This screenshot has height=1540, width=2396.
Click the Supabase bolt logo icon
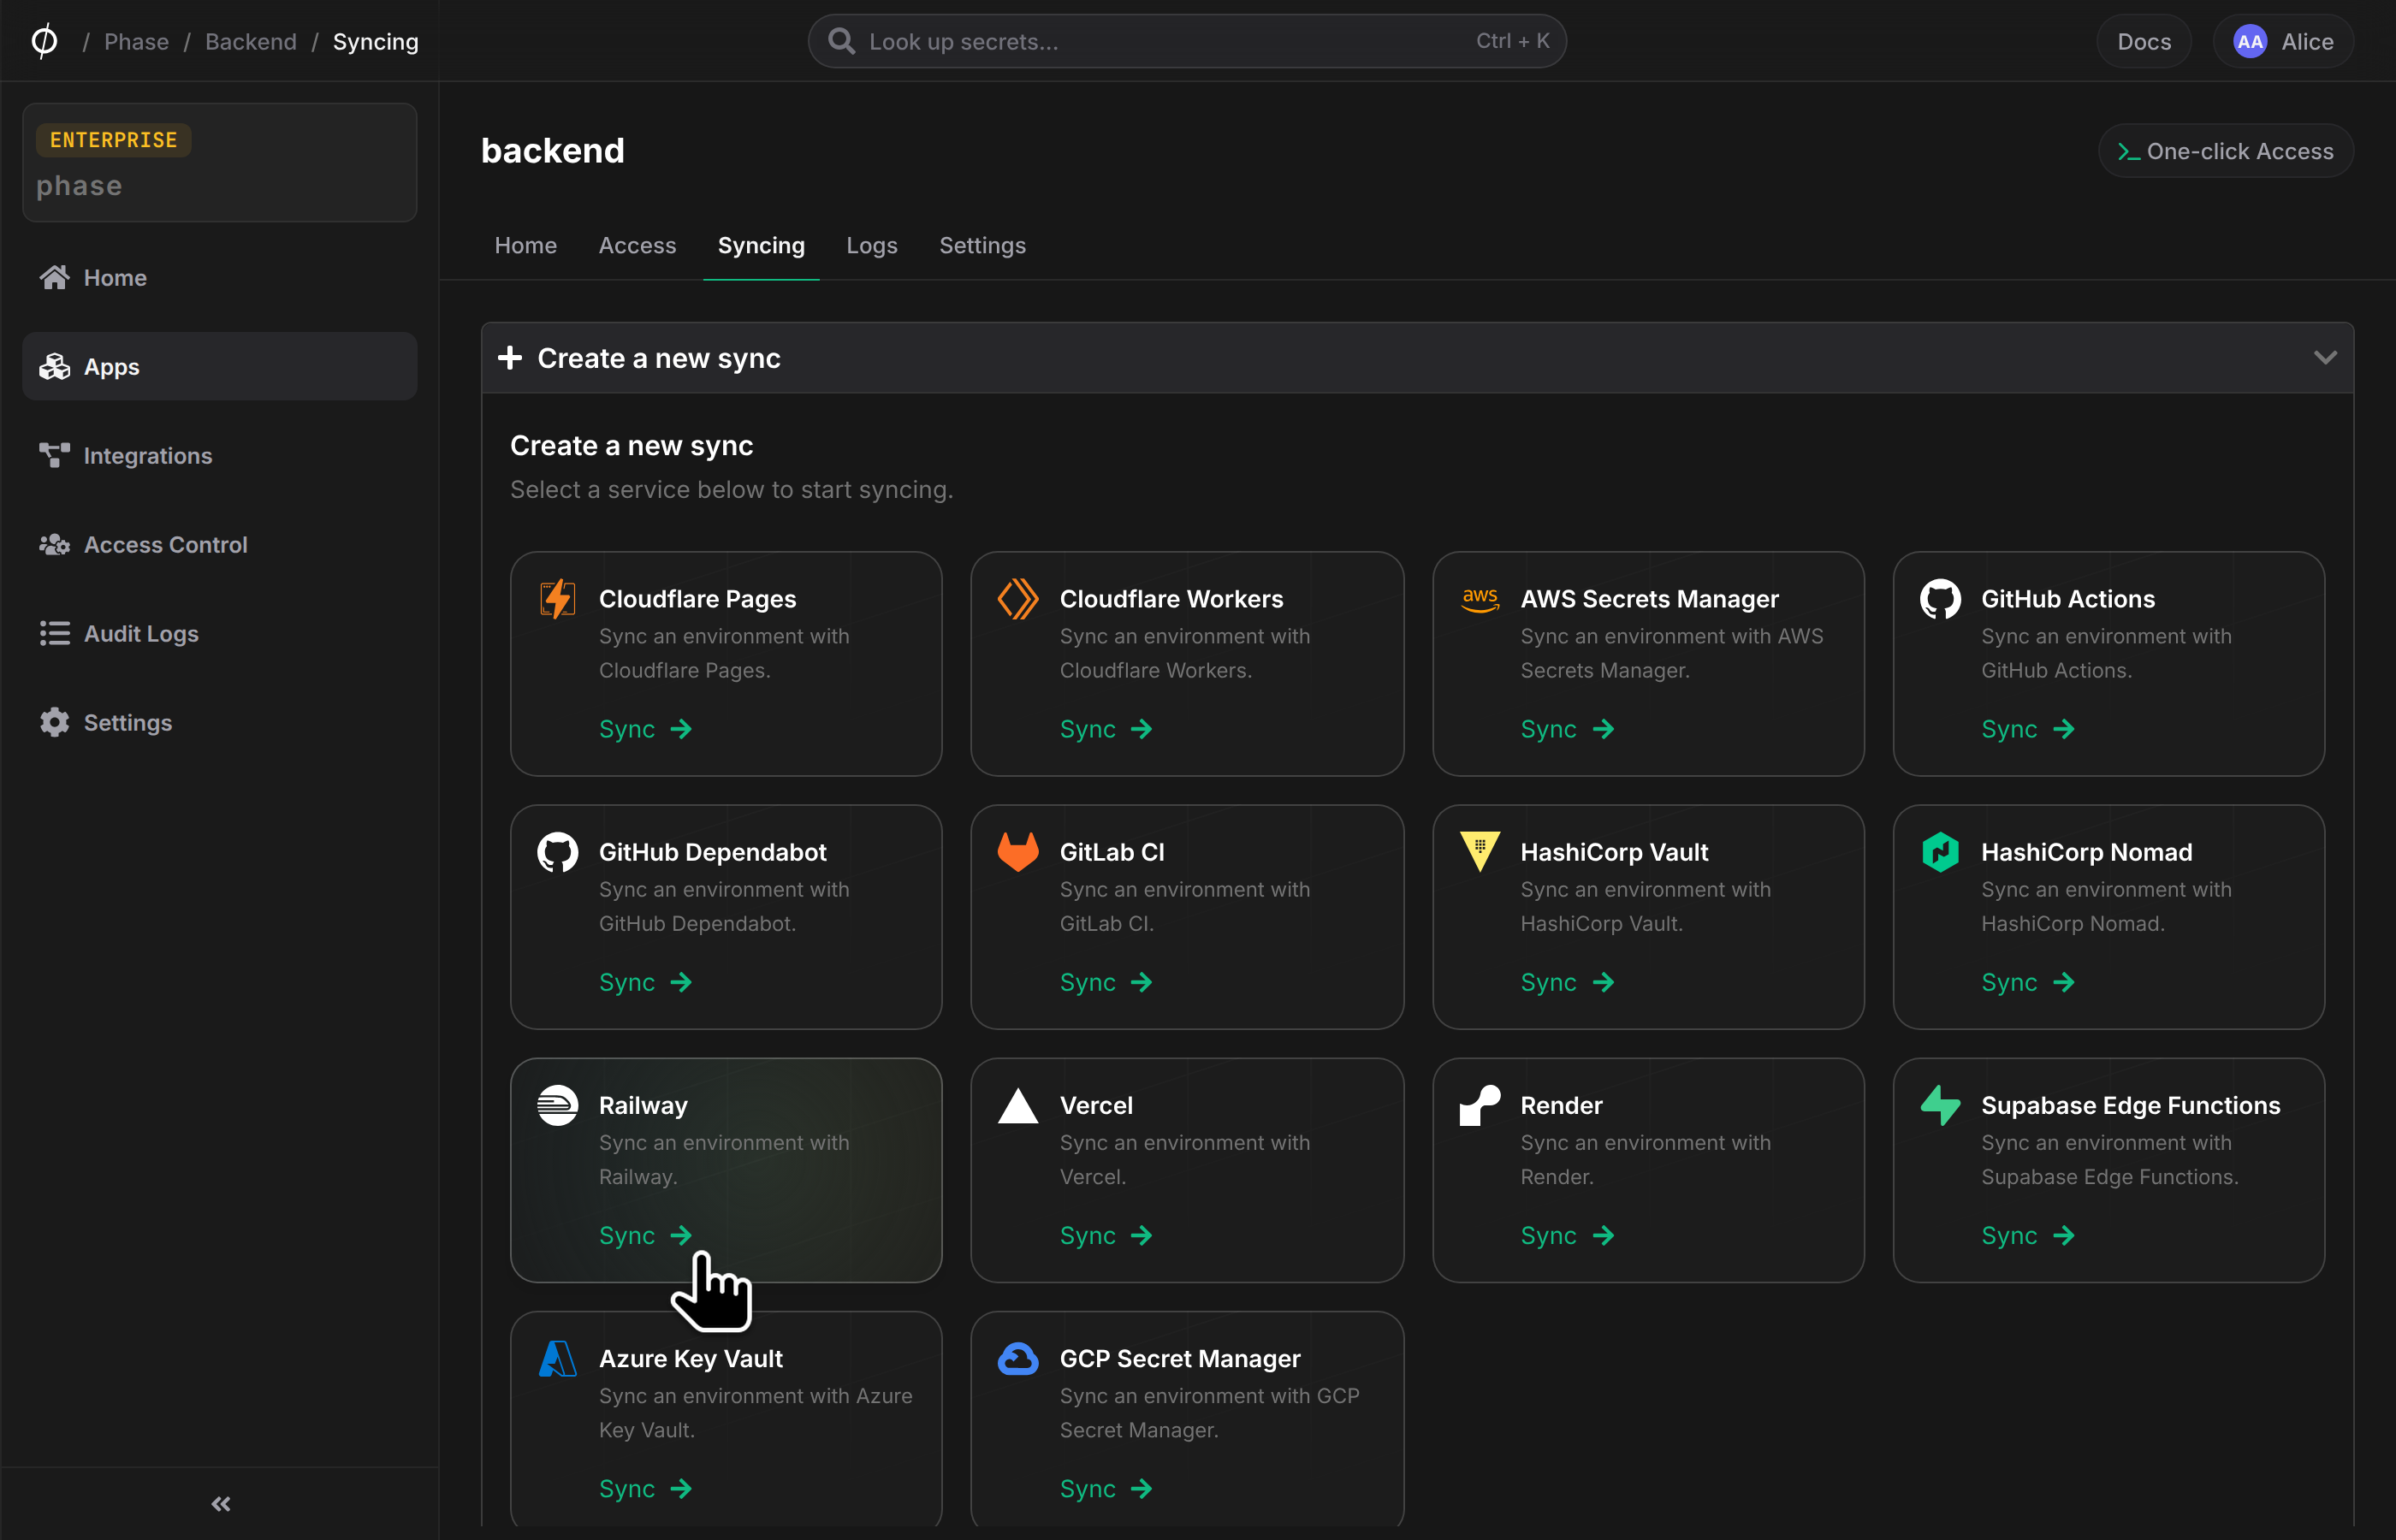pyautogui.click(x=1940, y=1105)
